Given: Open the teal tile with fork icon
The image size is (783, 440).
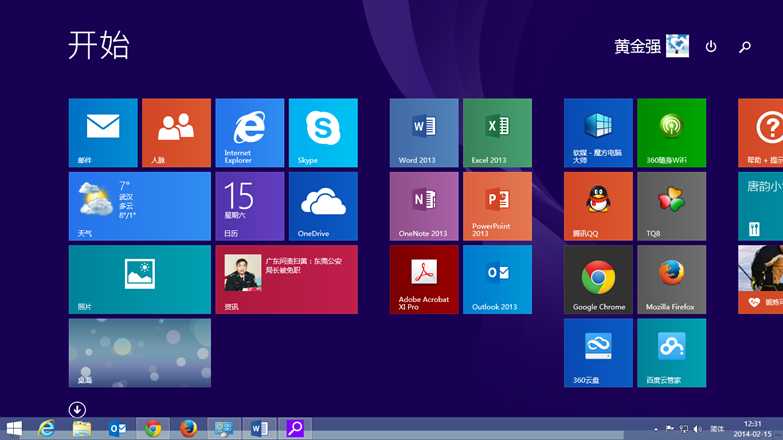Looking at the screenshot, I should pos(761,206).
